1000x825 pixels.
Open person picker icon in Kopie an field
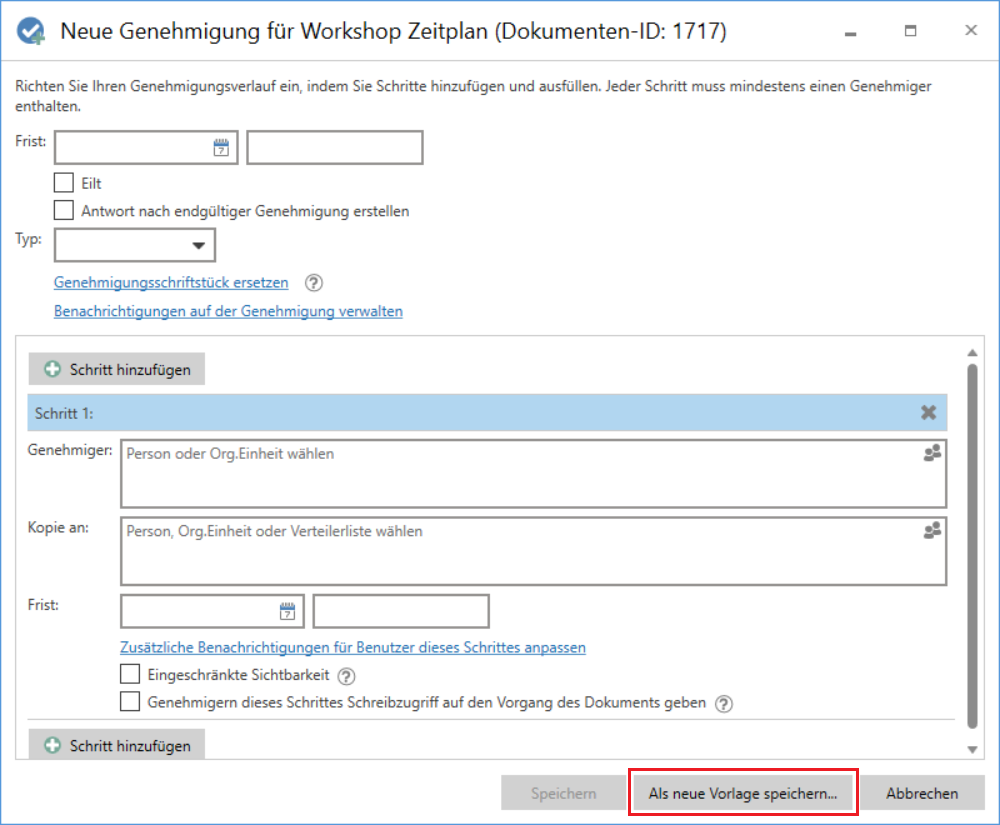[x=932, y=530]
